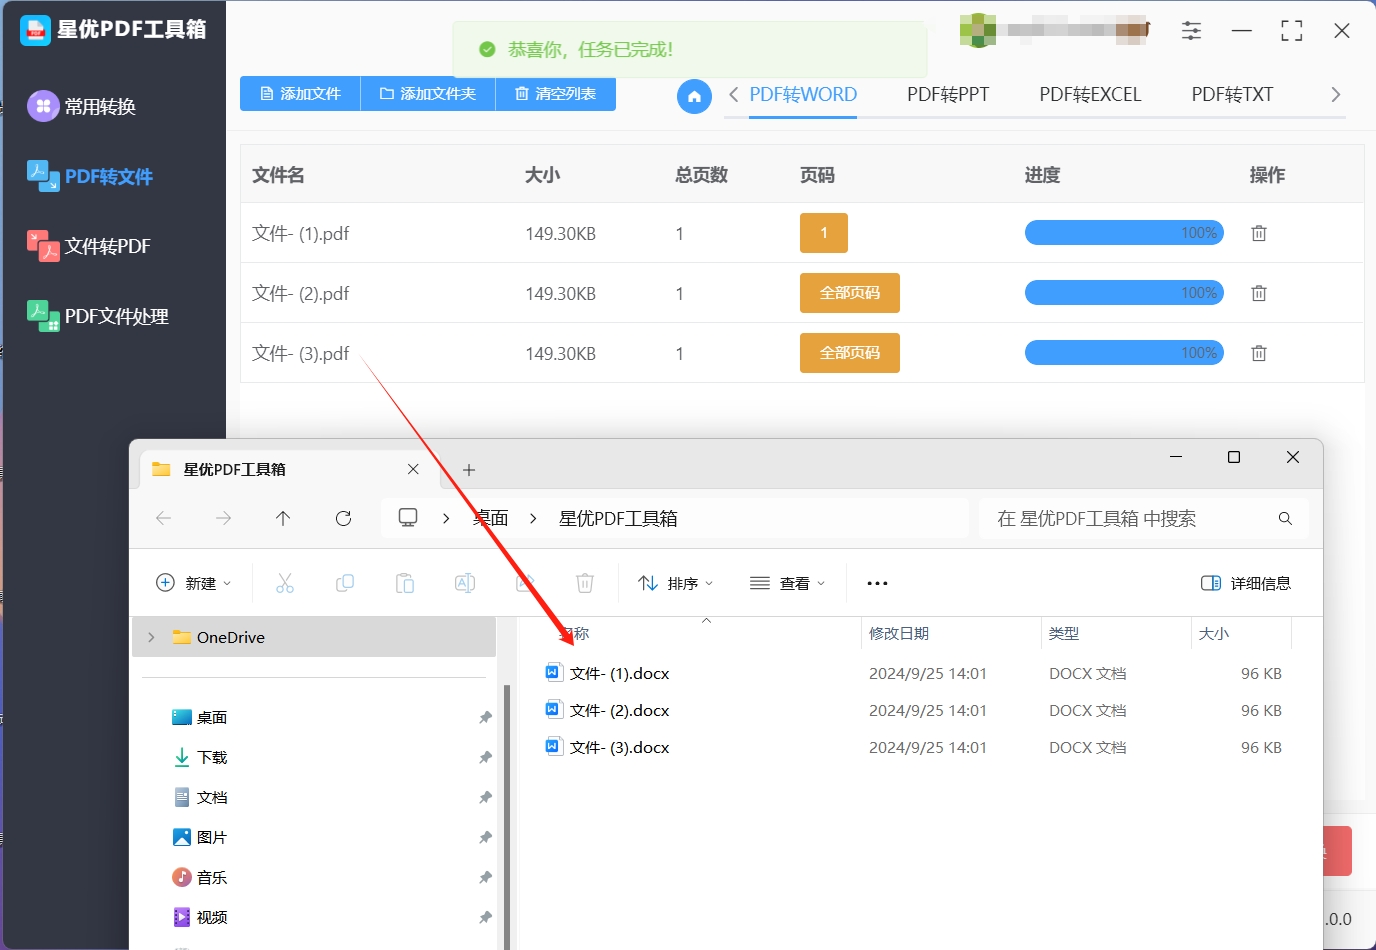Switch to the PDF转PPT tab

tap(948, 95)
